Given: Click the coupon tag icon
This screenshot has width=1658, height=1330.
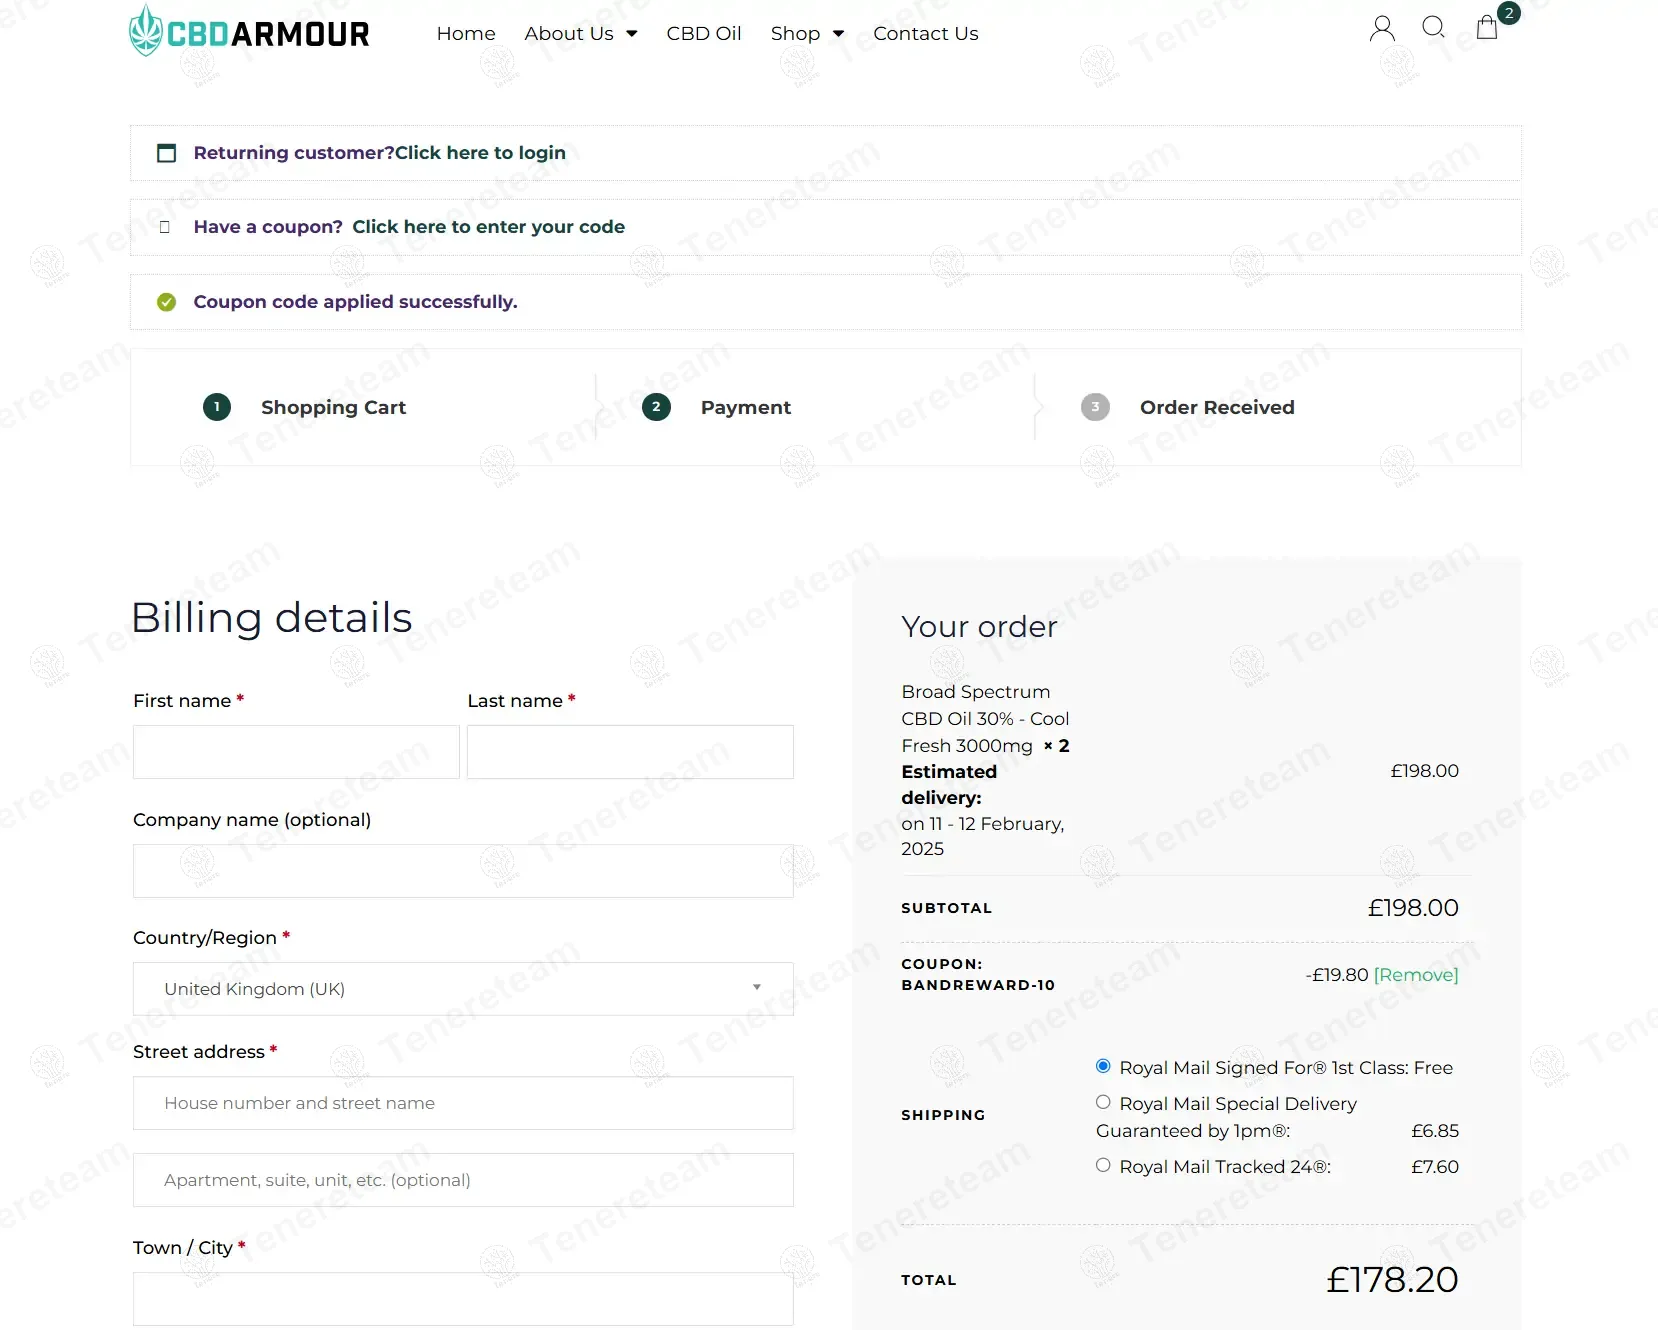Looking at the screenshot, I should coord(165,227).
